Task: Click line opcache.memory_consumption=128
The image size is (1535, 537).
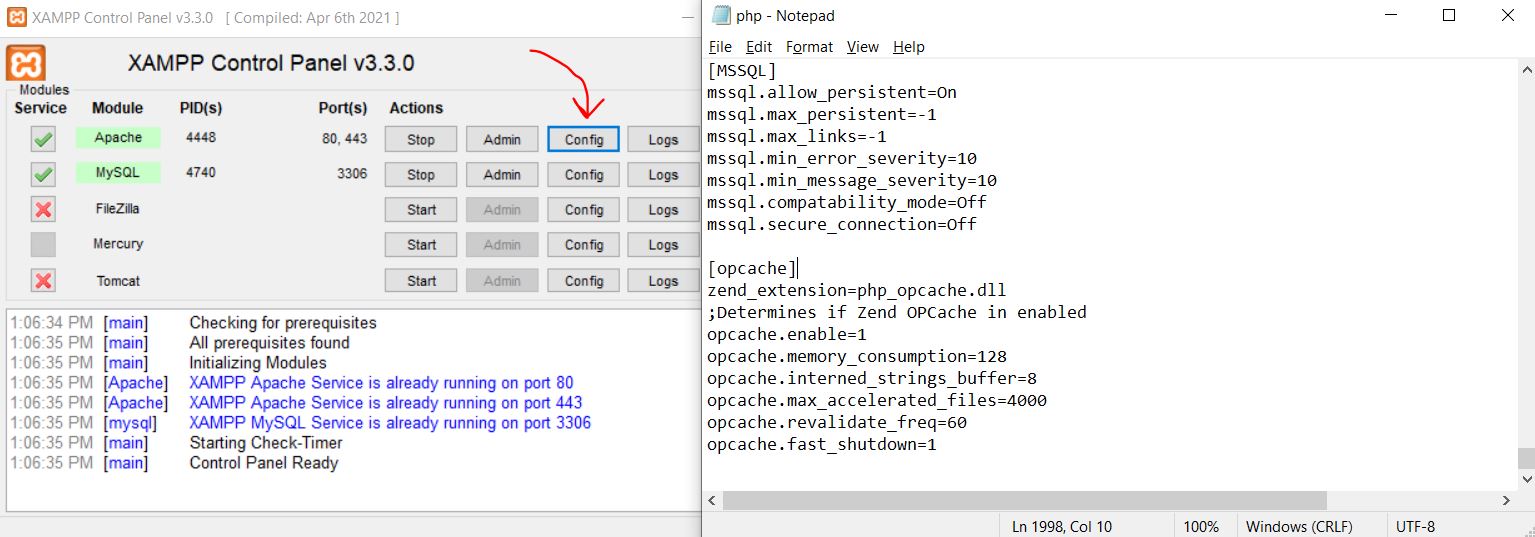Action: coord(856,356)
